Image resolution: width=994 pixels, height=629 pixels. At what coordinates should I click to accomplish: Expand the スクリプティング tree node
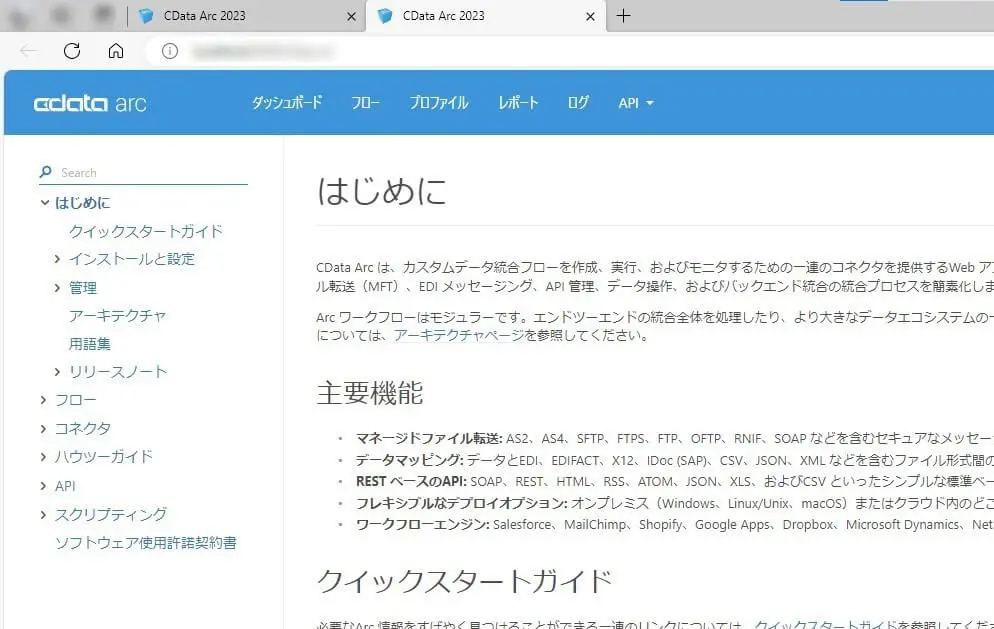click(x=43, y=514)
